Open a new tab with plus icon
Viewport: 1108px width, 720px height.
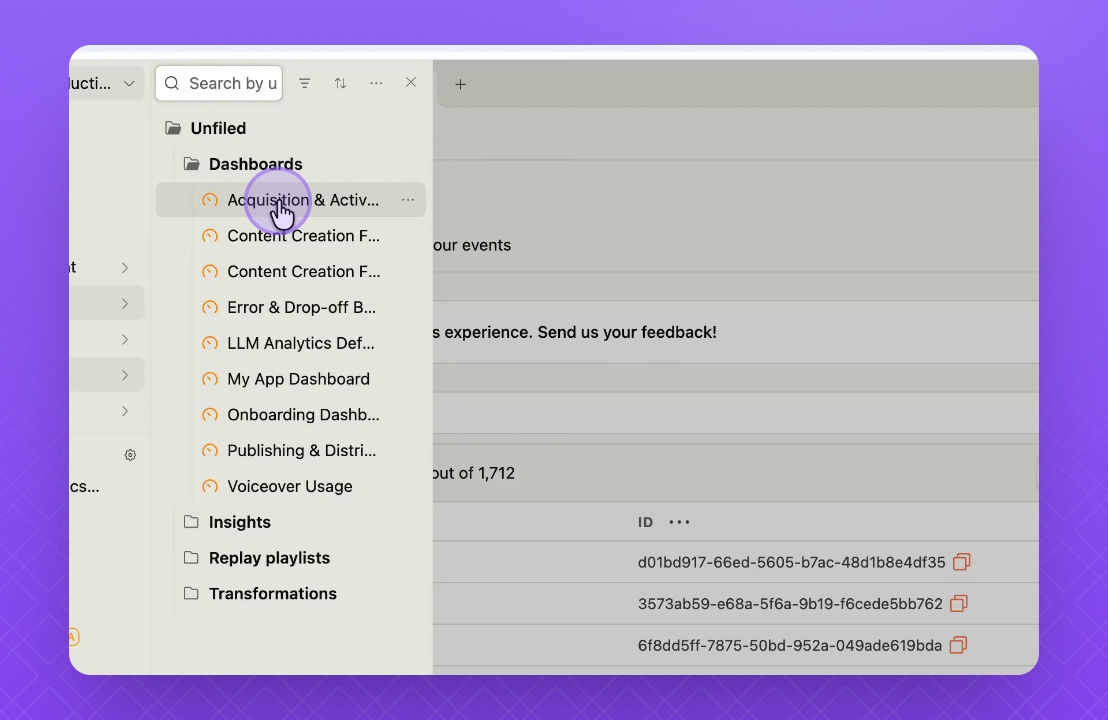click(x=461, y=84)
